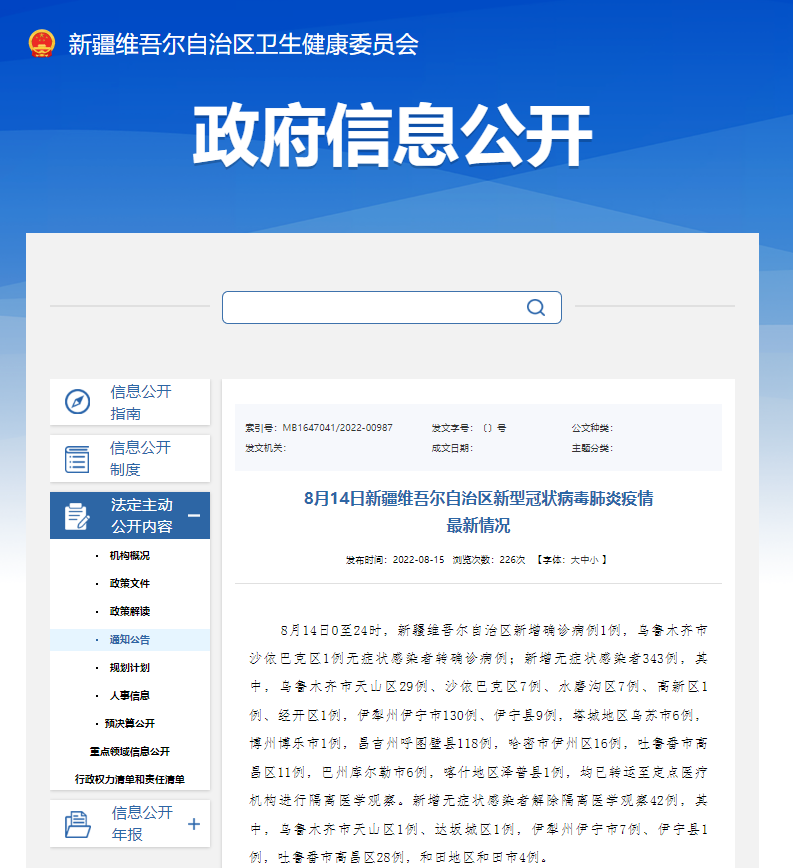This screenshot has height=868, width=793.
Task: Open the 机构概况 sidebar item
Action: (x=129, y=555)
